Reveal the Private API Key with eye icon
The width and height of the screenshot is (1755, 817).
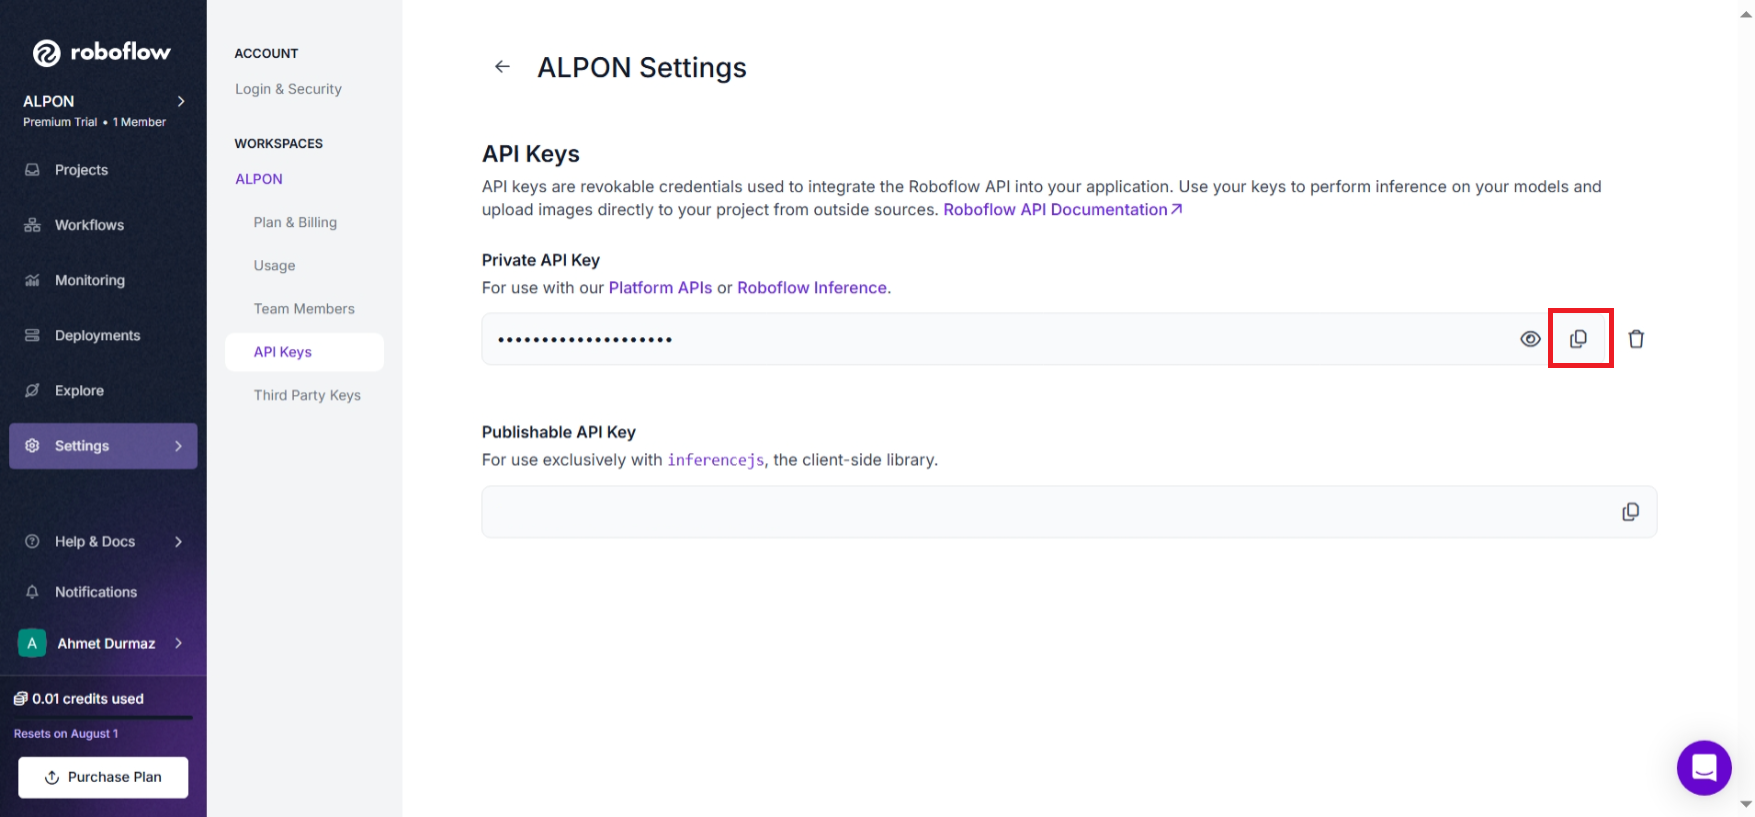click(x=1530, y=339)
